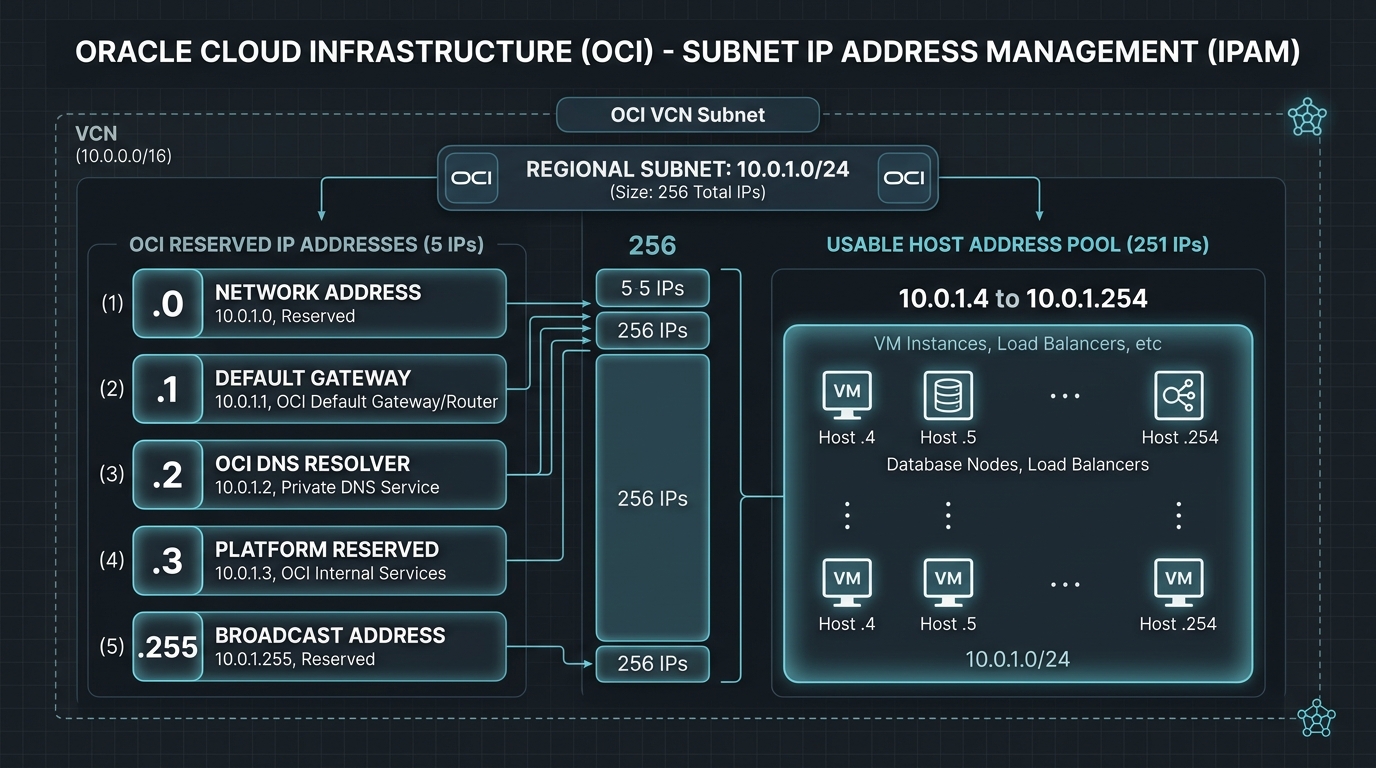
Task: Click the '(1)' row number
Action: (113, 303)
